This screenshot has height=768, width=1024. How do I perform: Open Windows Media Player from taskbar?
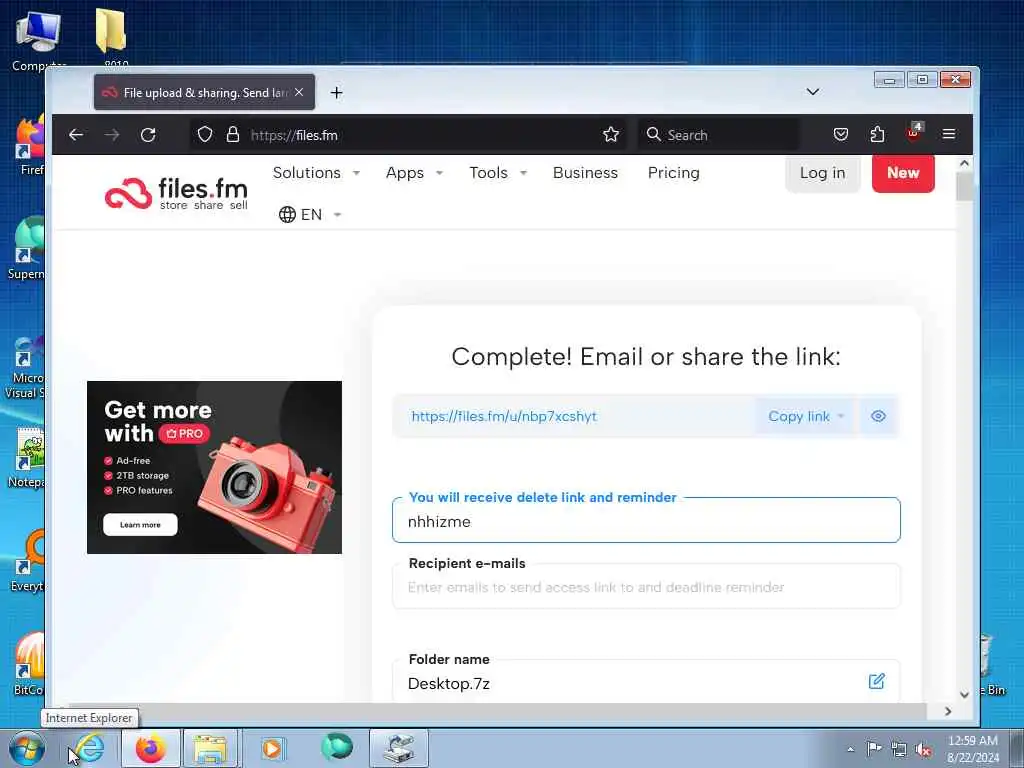tap(271, 748)
